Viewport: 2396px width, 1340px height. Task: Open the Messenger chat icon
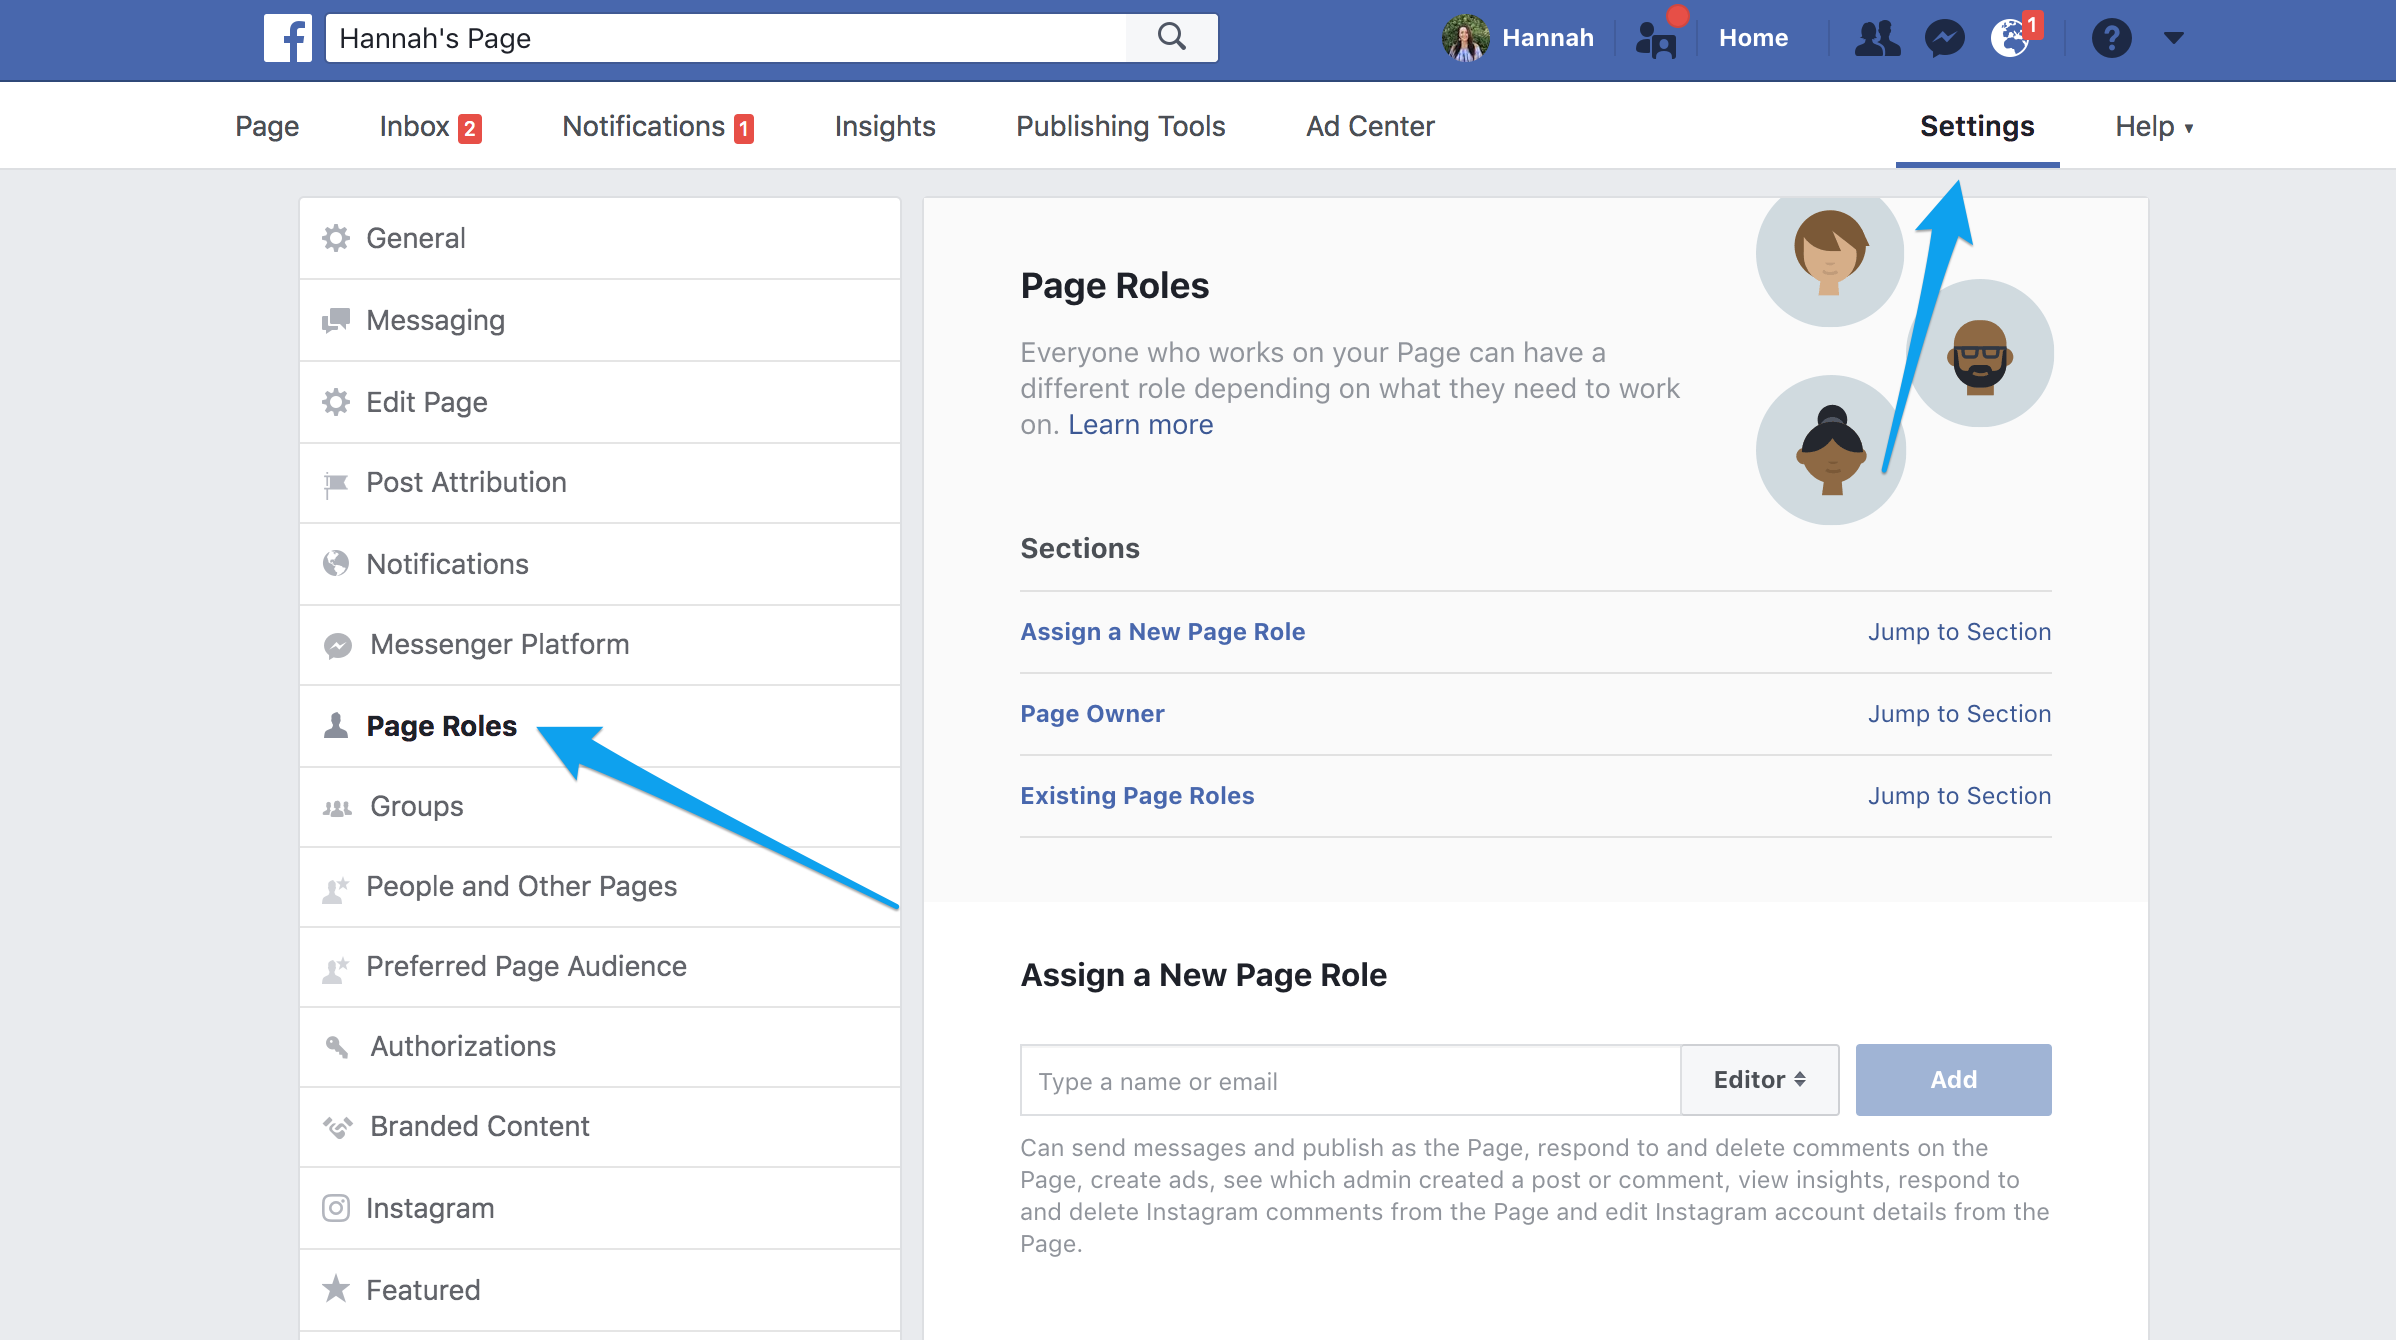coord(1944,38)
